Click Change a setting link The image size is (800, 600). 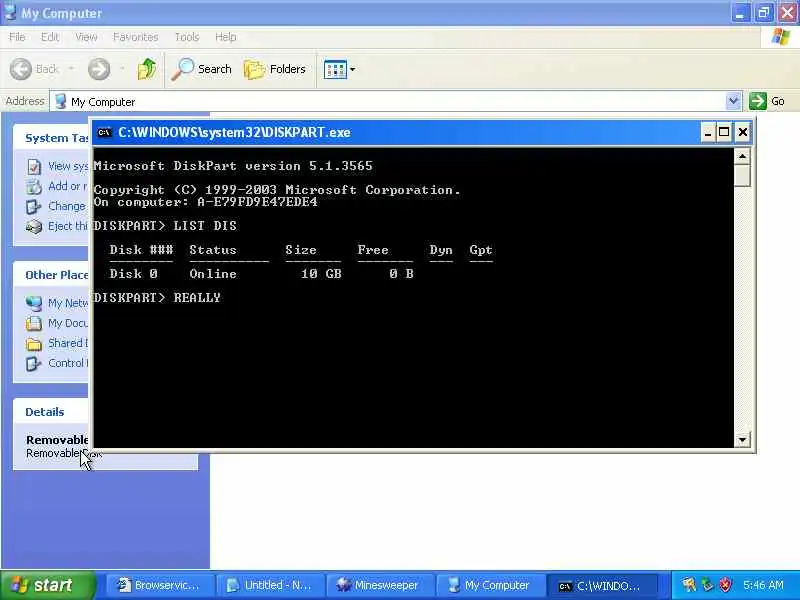coord(67,206)
